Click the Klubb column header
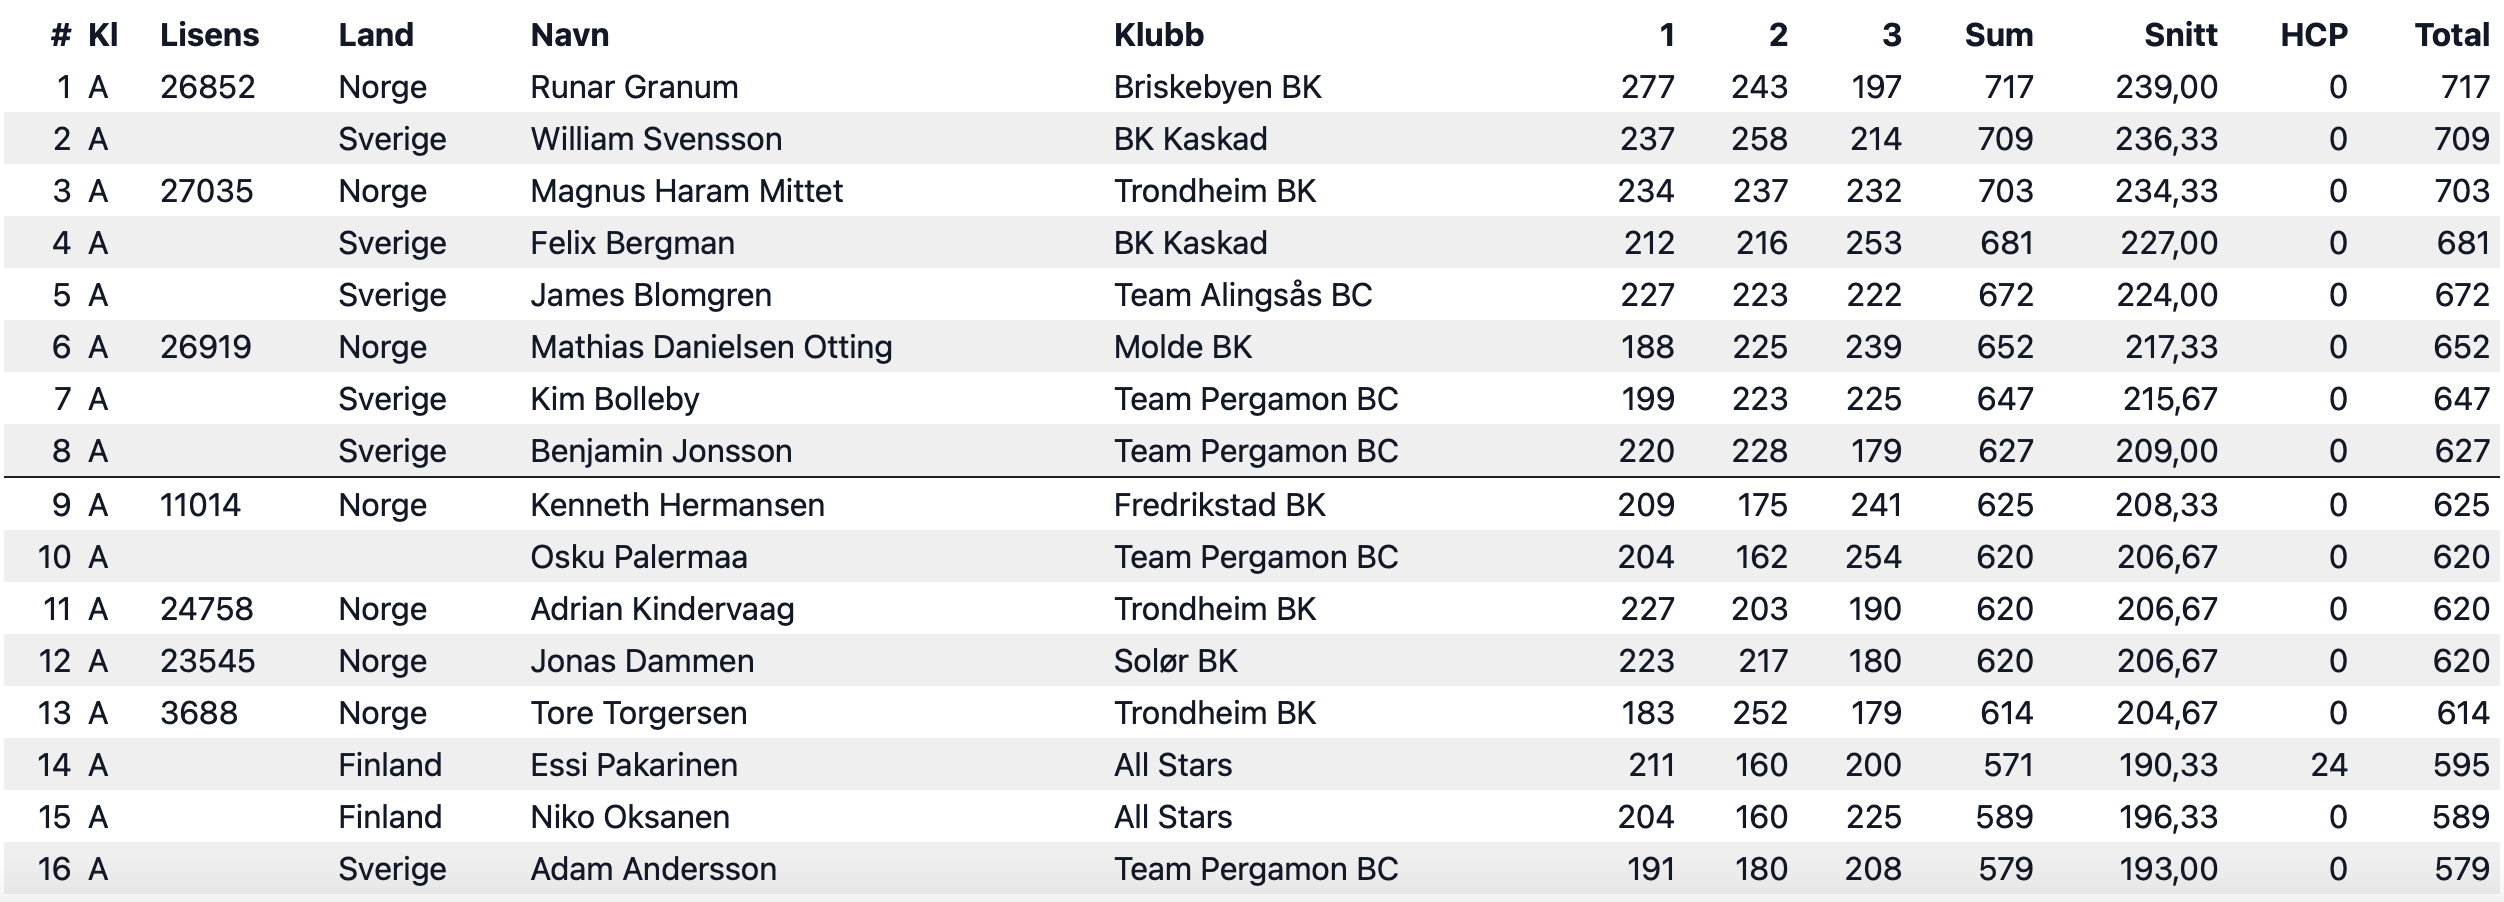 pos(1159,35)
